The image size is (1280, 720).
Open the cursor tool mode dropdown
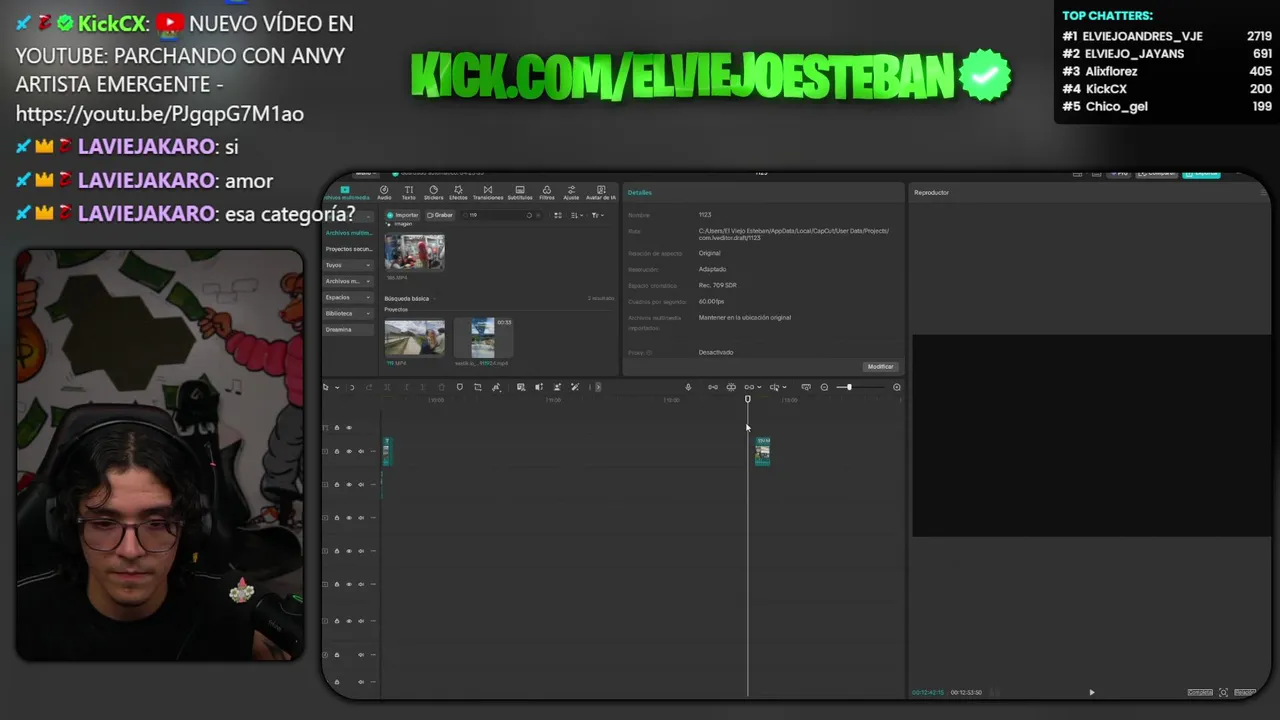click(336, 387)
